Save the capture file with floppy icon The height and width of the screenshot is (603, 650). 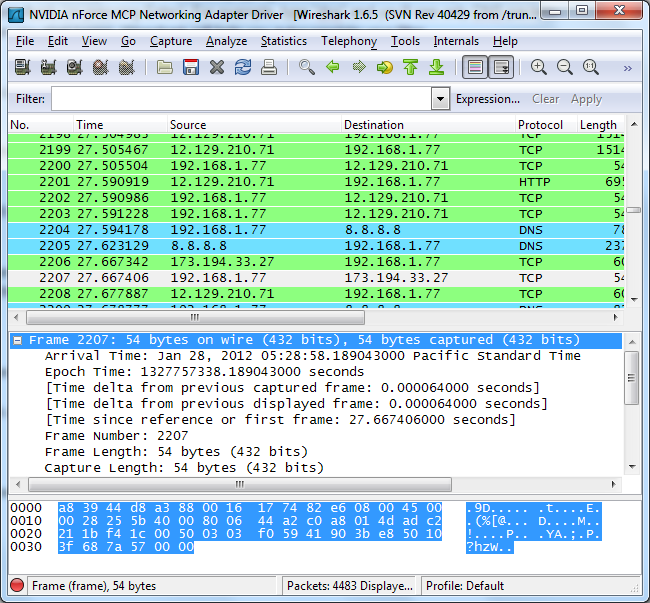pos(191,68)
